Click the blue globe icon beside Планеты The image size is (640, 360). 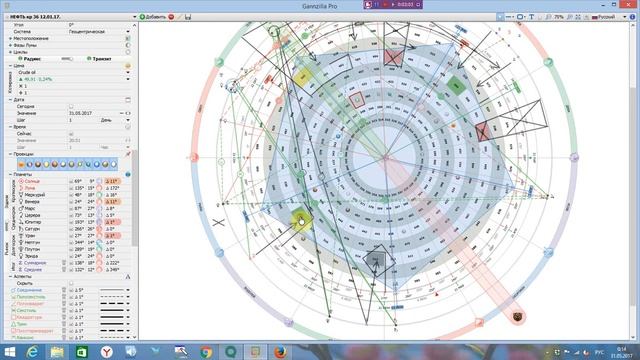point(128,174)
